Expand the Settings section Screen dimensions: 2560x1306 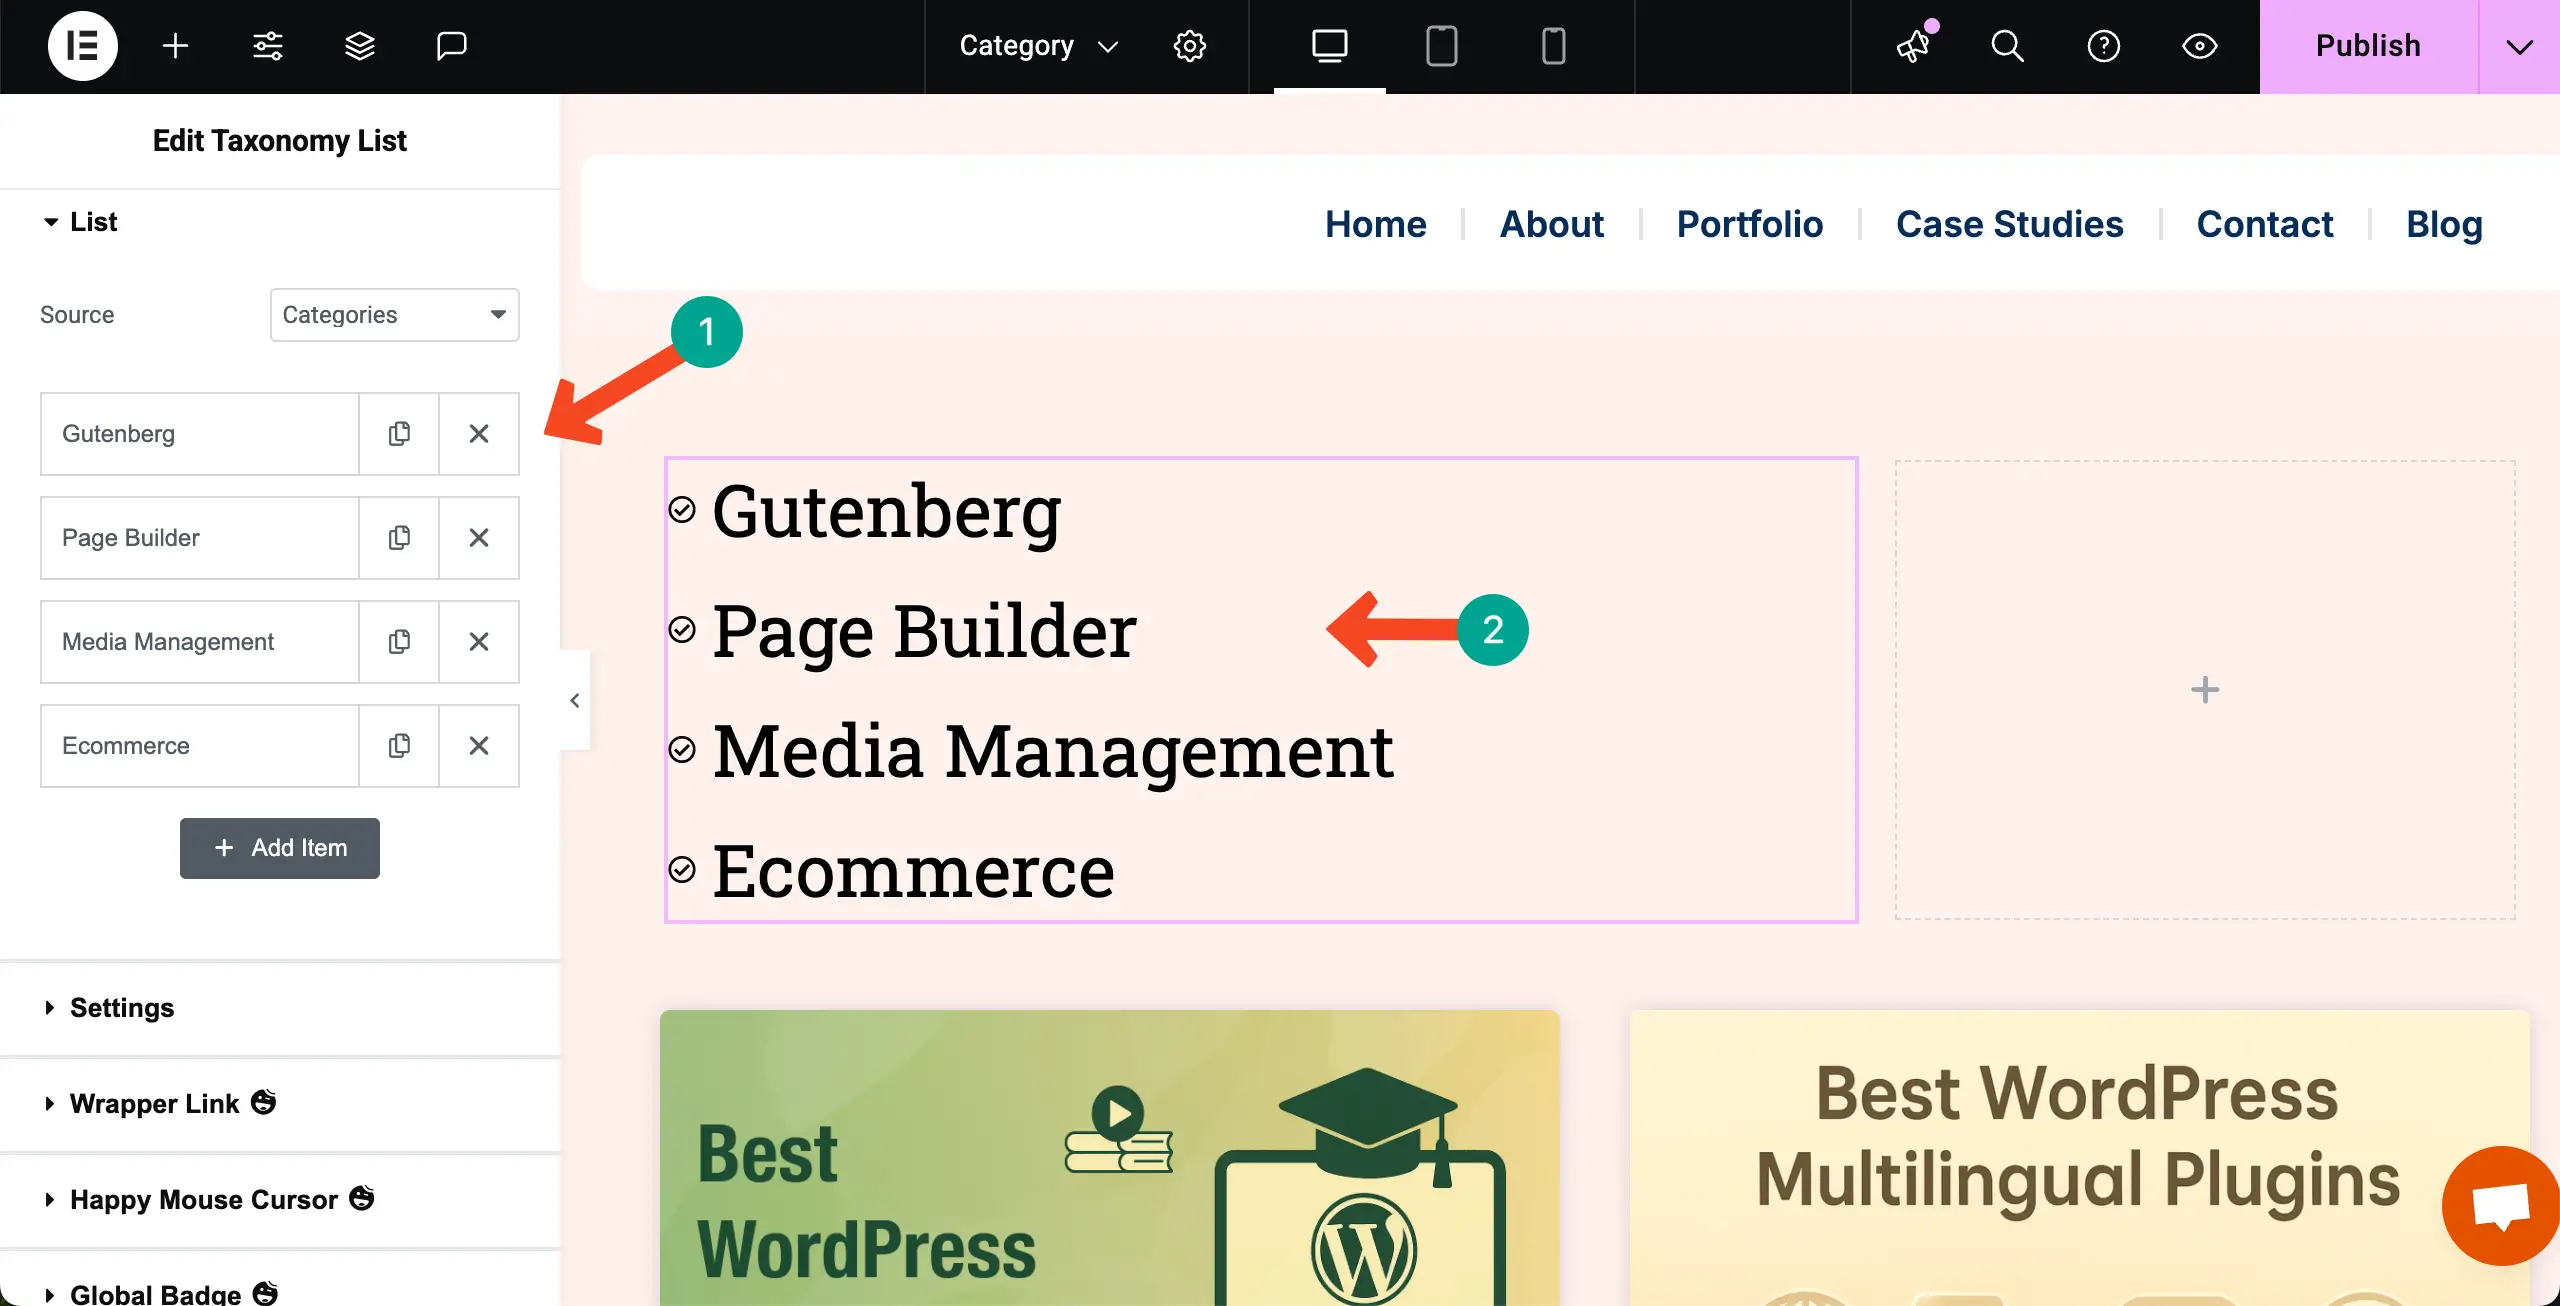[x=280, y=1008]
